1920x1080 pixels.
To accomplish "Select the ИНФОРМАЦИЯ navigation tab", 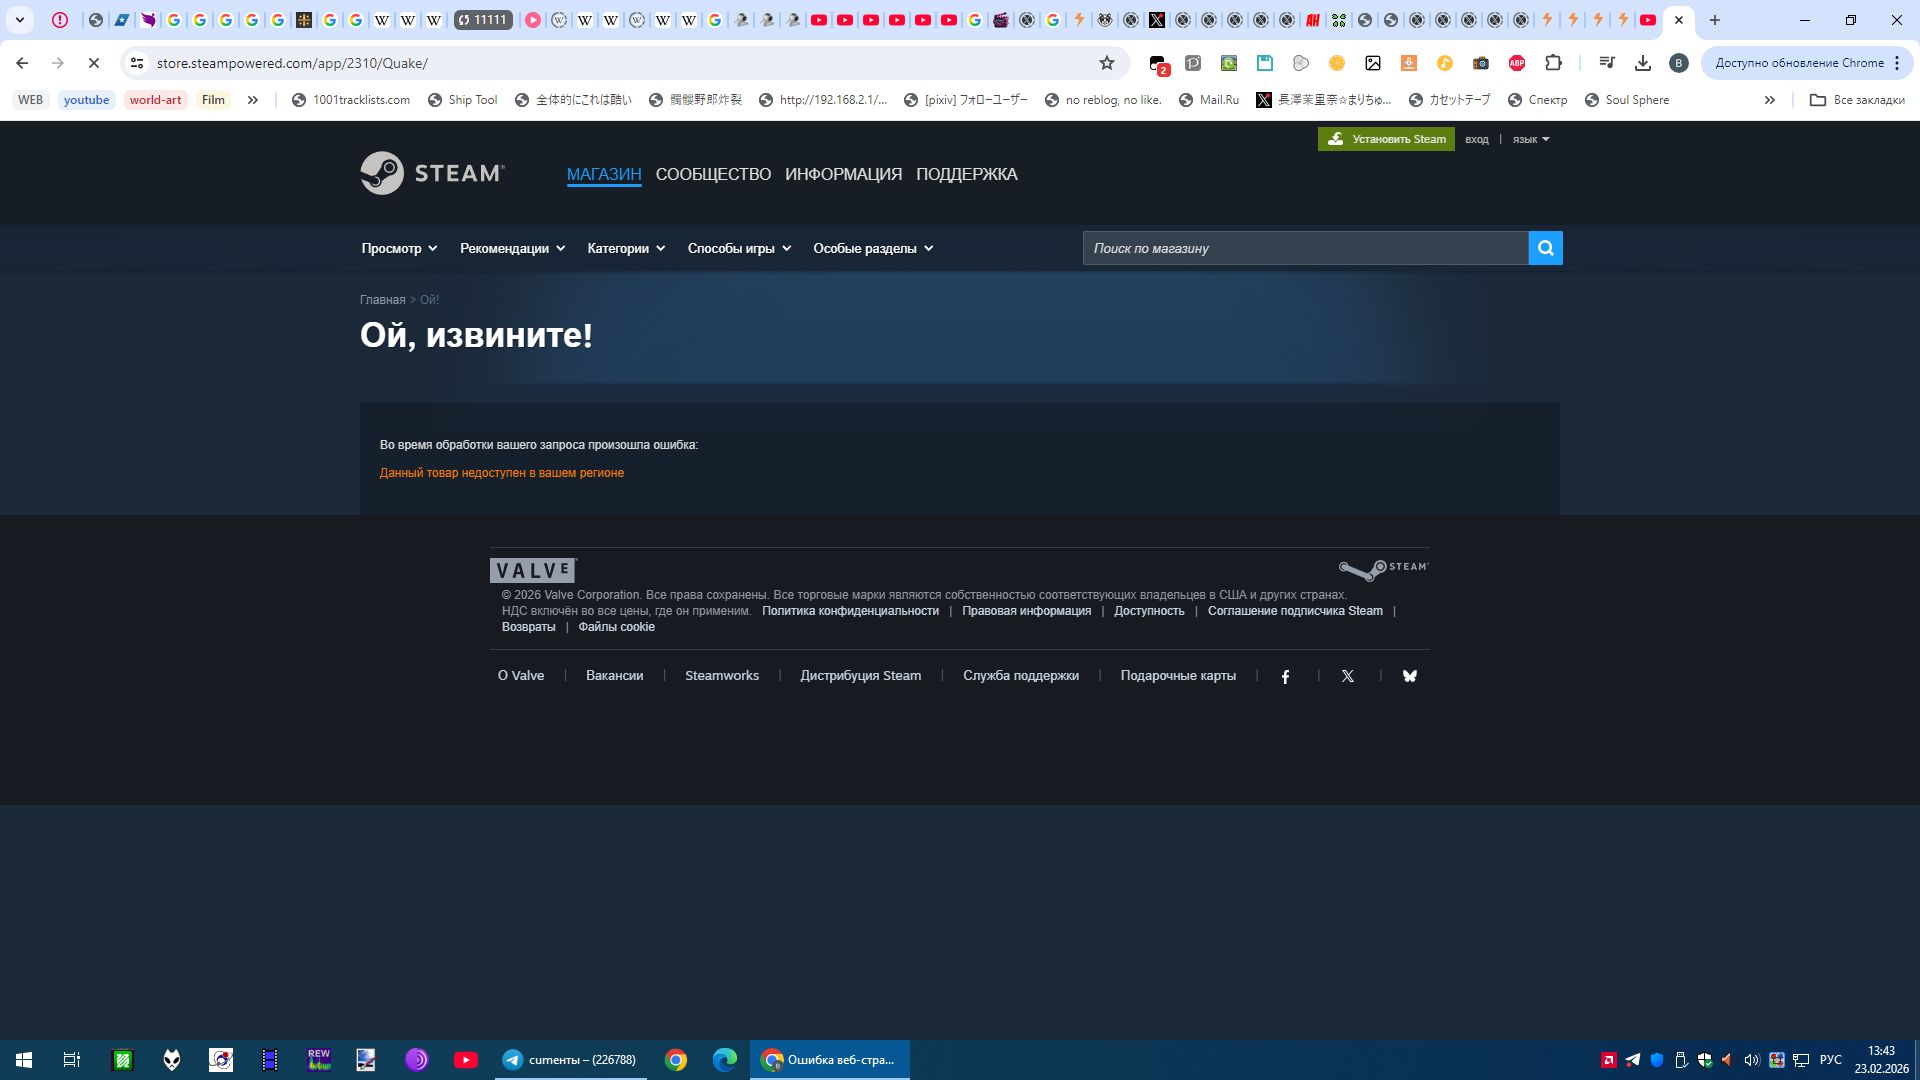I will [843, 174].
